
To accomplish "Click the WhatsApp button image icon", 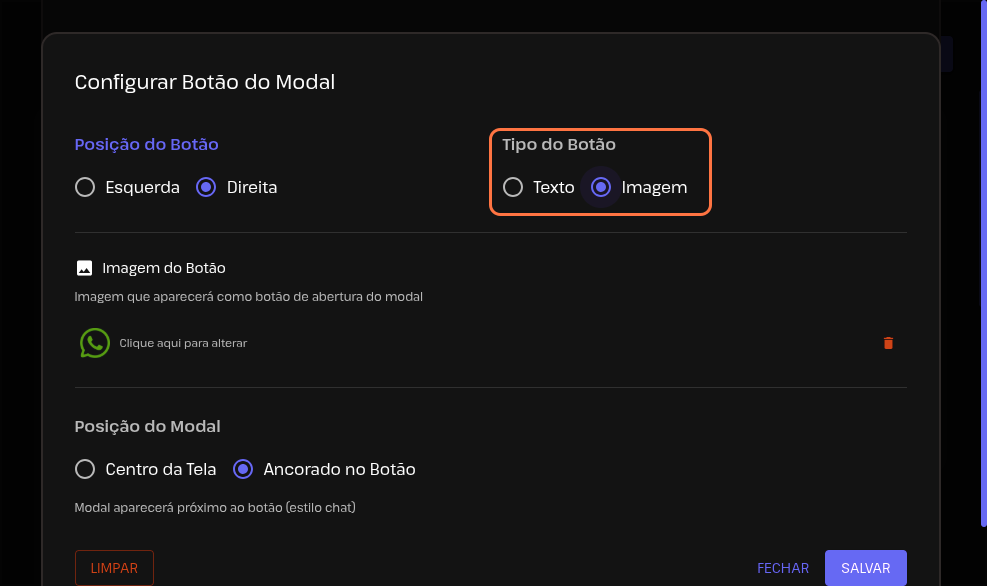I will [94, 343].
